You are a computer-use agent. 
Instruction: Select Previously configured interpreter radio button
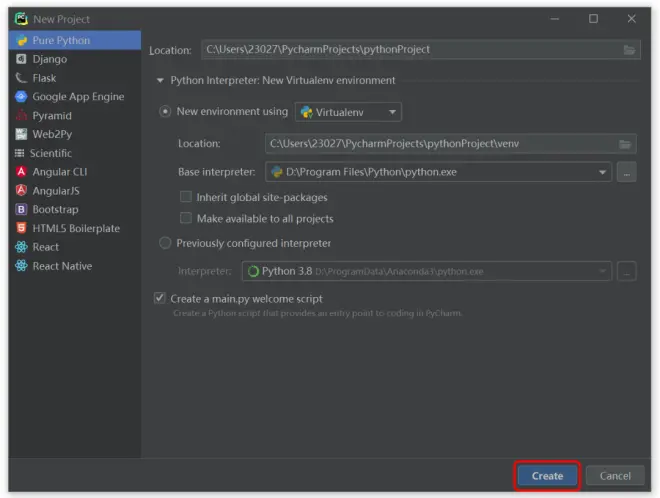(165, 243)
